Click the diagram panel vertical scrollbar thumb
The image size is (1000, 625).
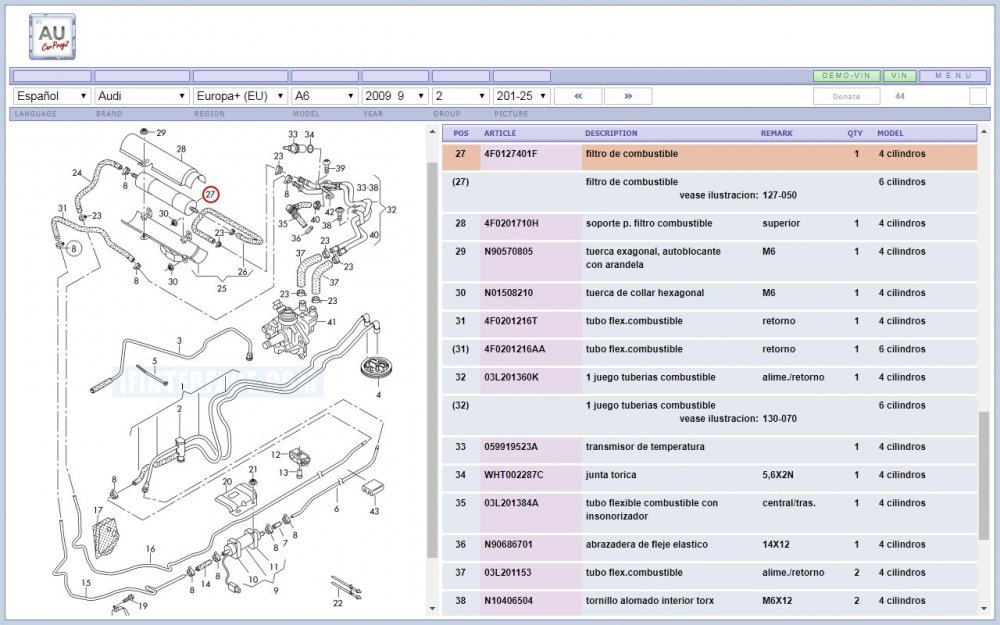432,360
